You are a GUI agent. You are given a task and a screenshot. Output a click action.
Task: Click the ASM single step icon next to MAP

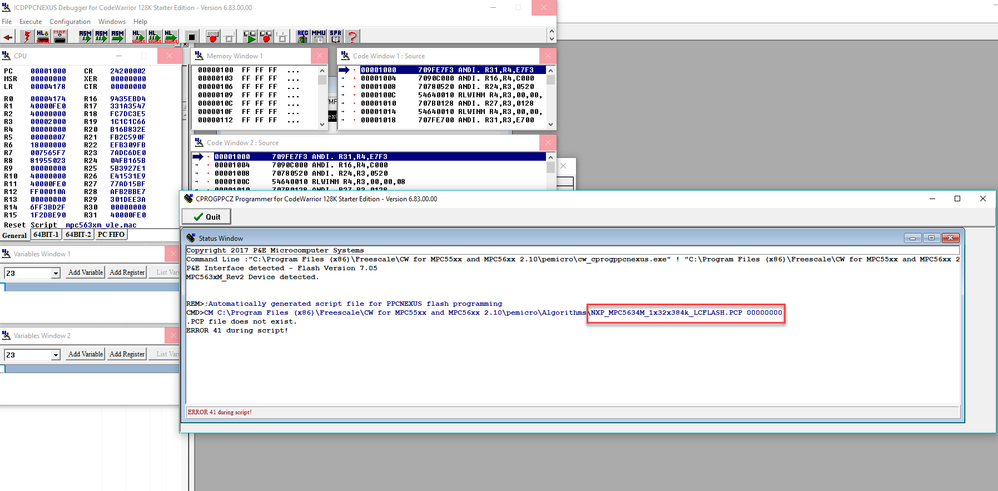[x=85, y=37]
